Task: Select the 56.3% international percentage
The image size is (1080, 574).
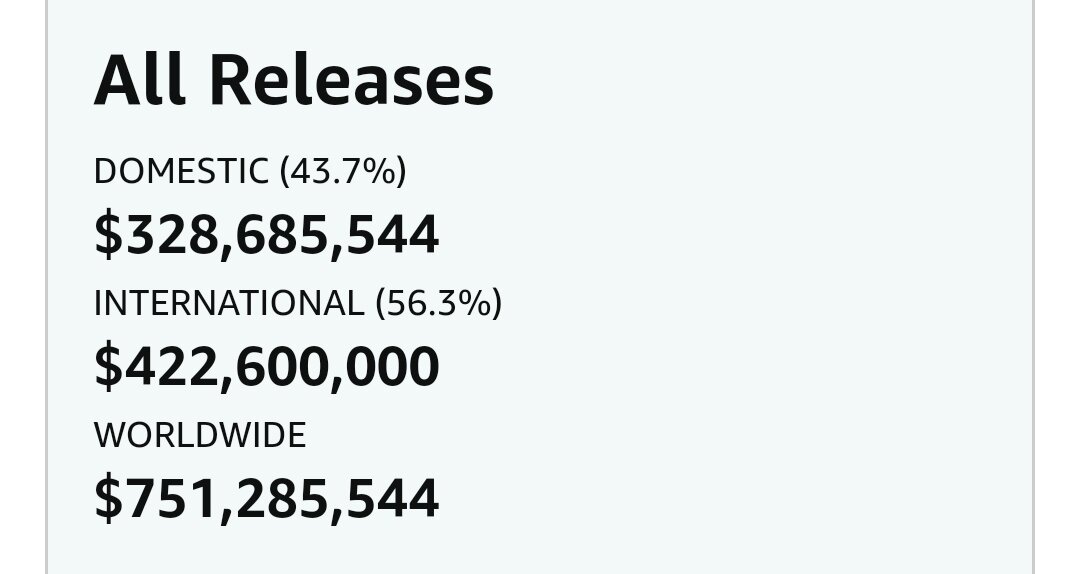Action: pos(439,303)
